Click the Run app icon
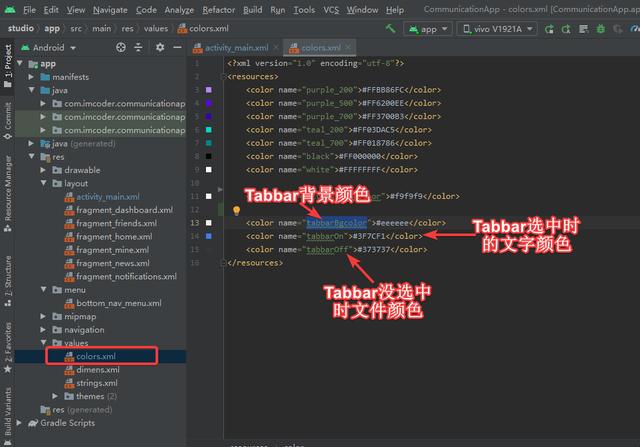 (x=549, y=29)
